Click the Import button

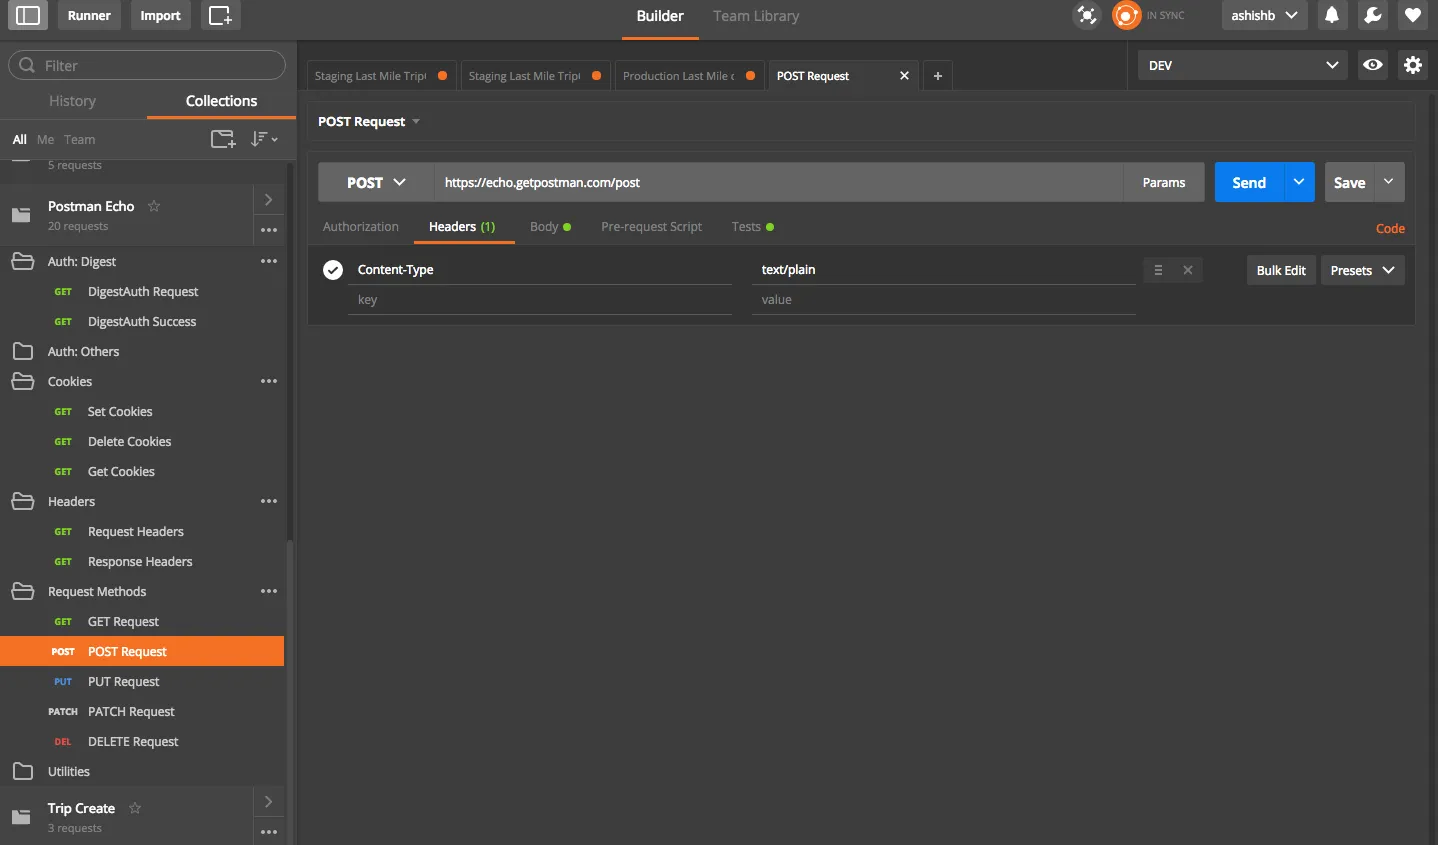pos(160,15)
